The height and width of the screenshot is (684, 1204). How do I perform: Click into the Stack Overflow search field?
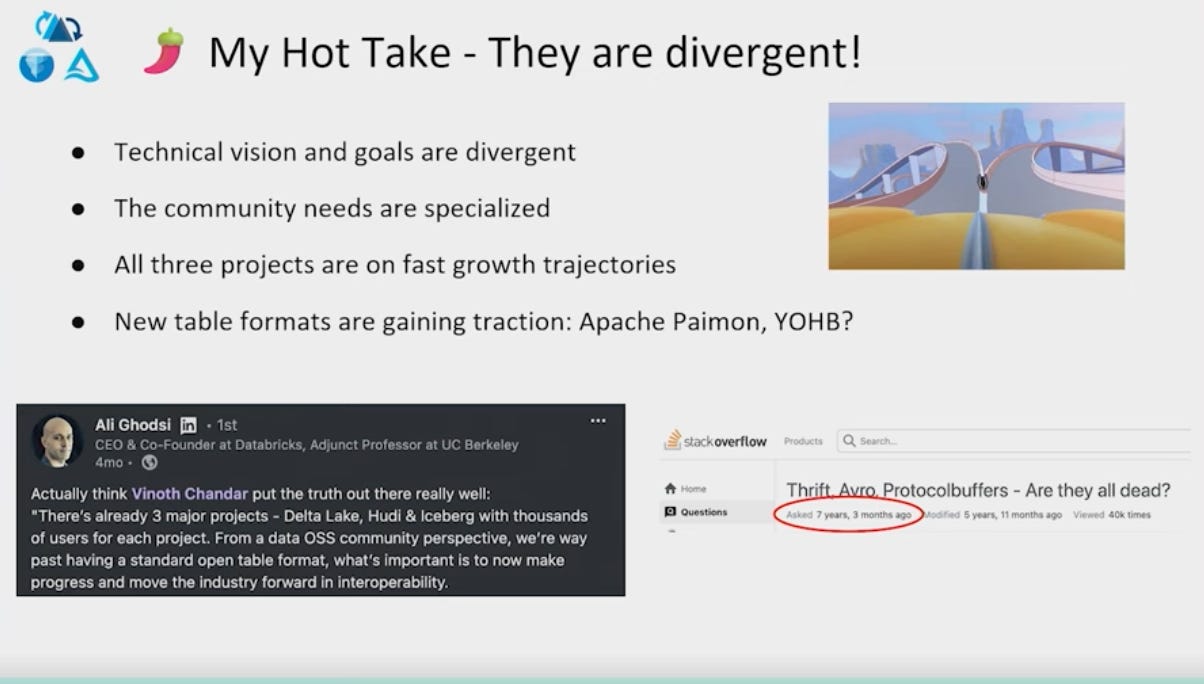(x=1015, y=441)
